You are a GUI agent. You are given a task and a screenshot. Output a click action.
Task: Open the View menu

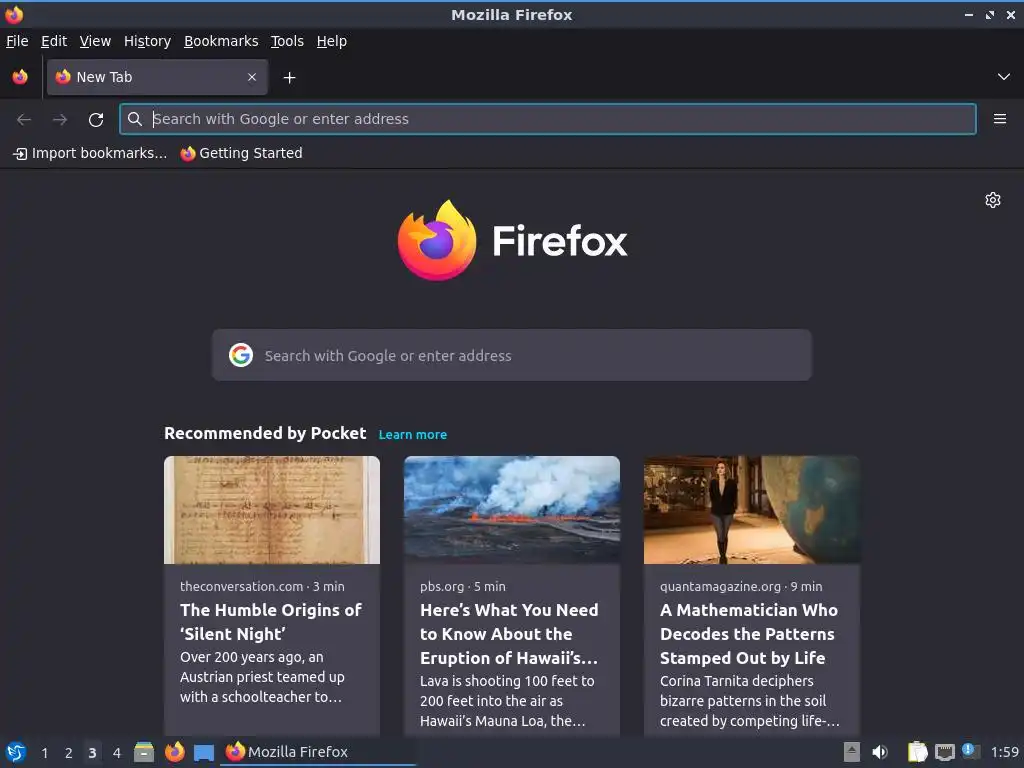pos(95,41)
